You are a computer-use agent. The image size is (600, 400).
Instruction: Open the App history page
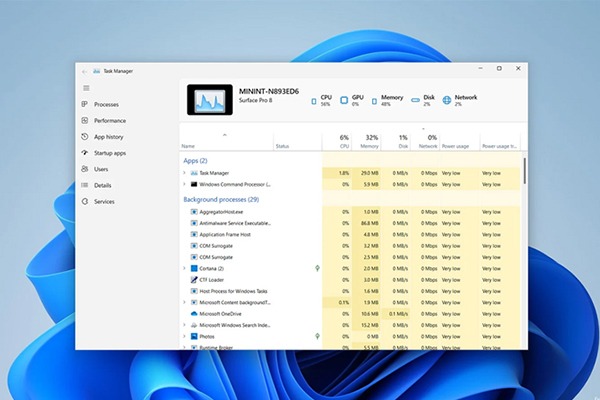tap(109, 137)
